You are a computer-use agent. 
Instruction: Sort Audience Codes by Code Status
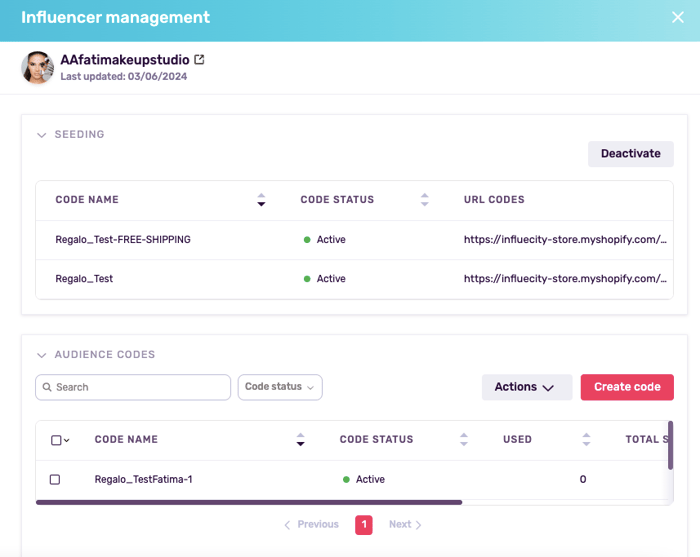tap(463, 440)
